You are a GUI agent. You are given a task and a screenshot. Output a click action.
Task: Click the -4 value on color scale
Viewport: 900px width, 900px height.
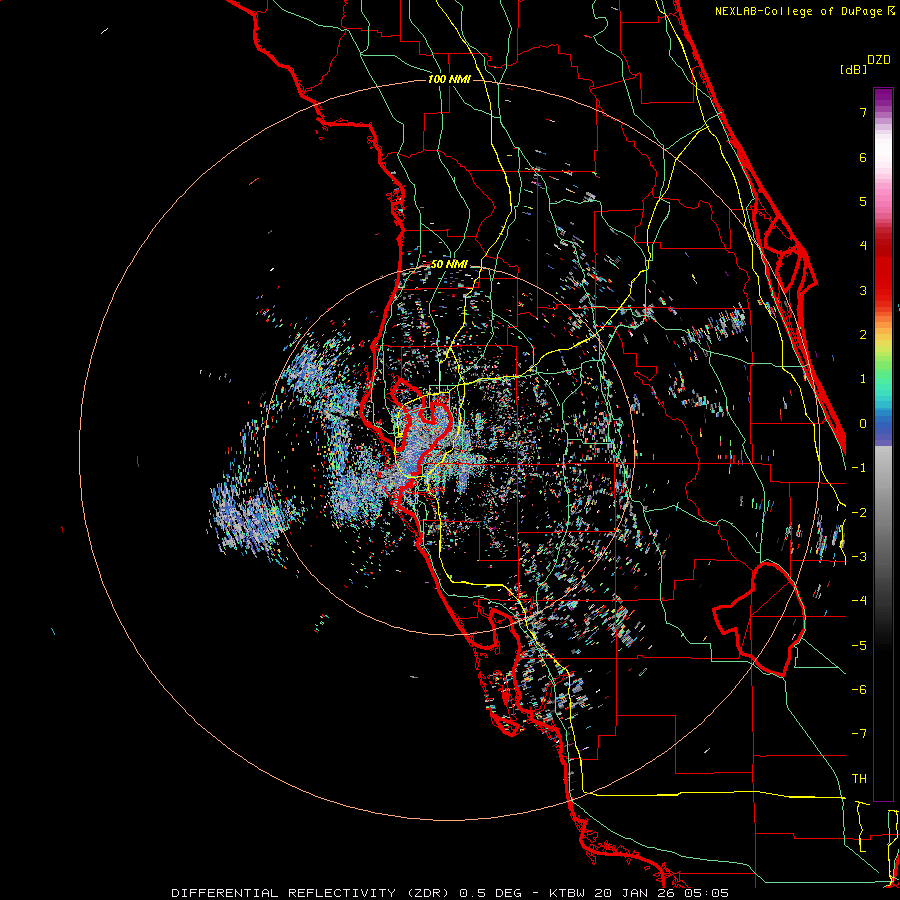[859, 601]
